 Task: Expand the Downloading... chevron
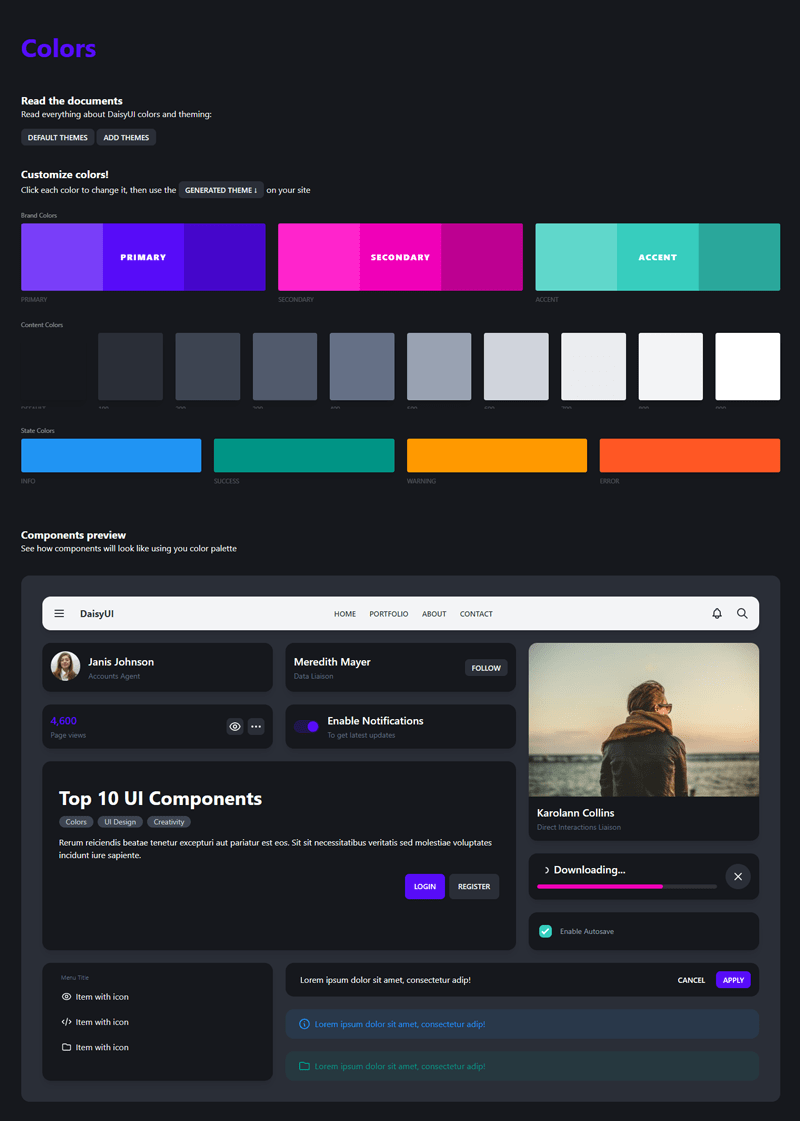coord(546,869)
